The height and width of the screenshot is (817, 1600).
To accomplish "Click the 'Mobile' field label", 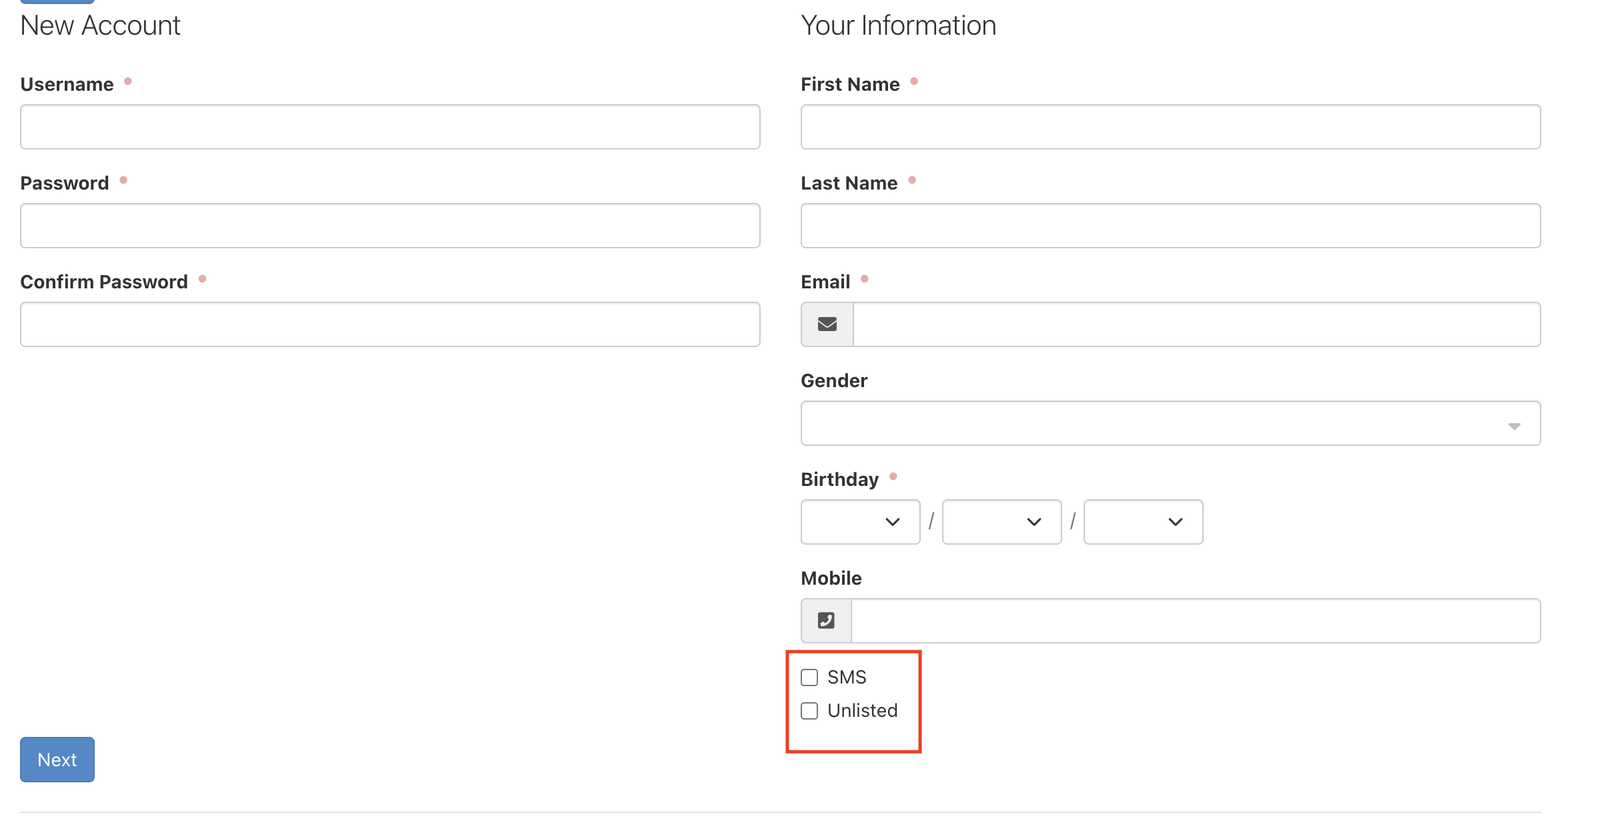I will click(831, 578).
